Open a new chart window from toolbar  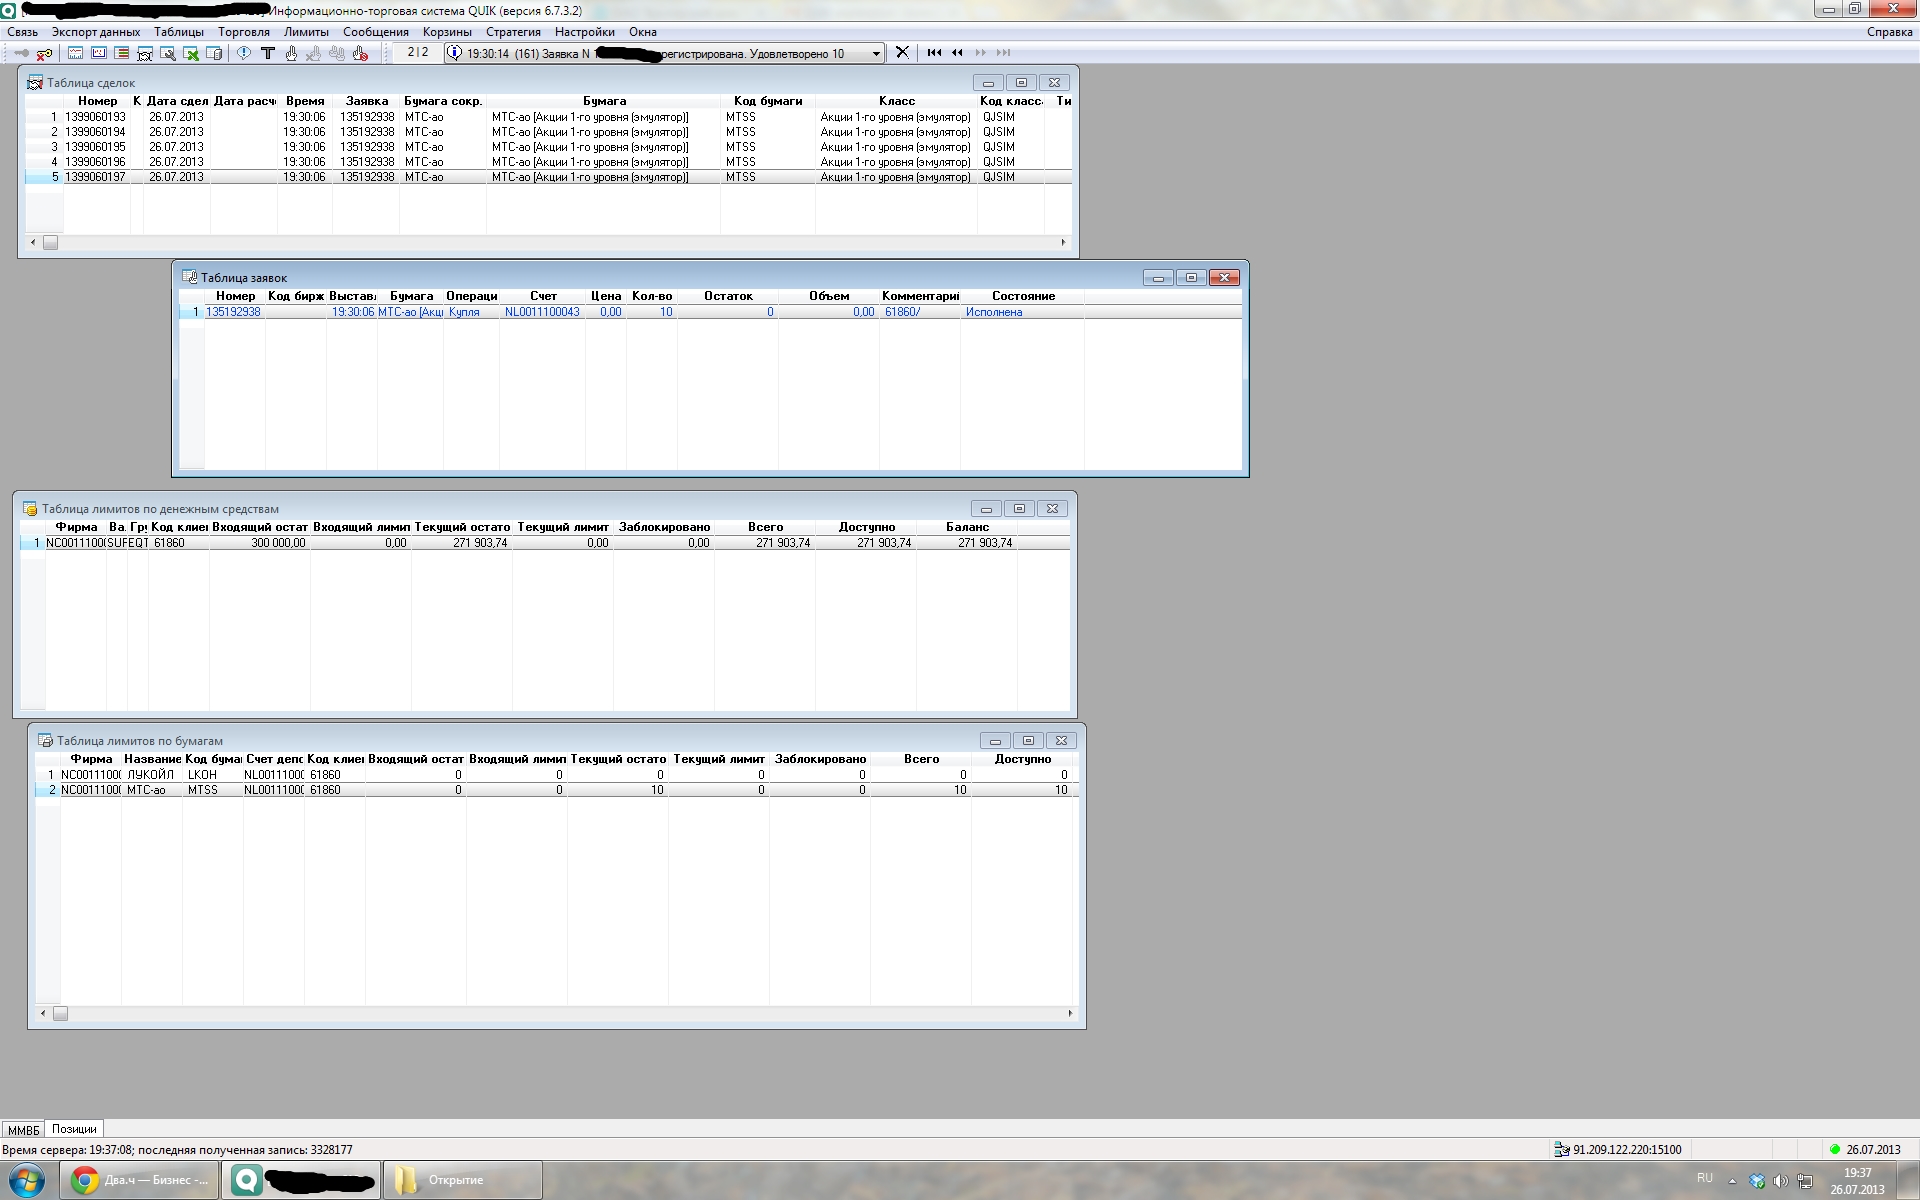[75, 53]
